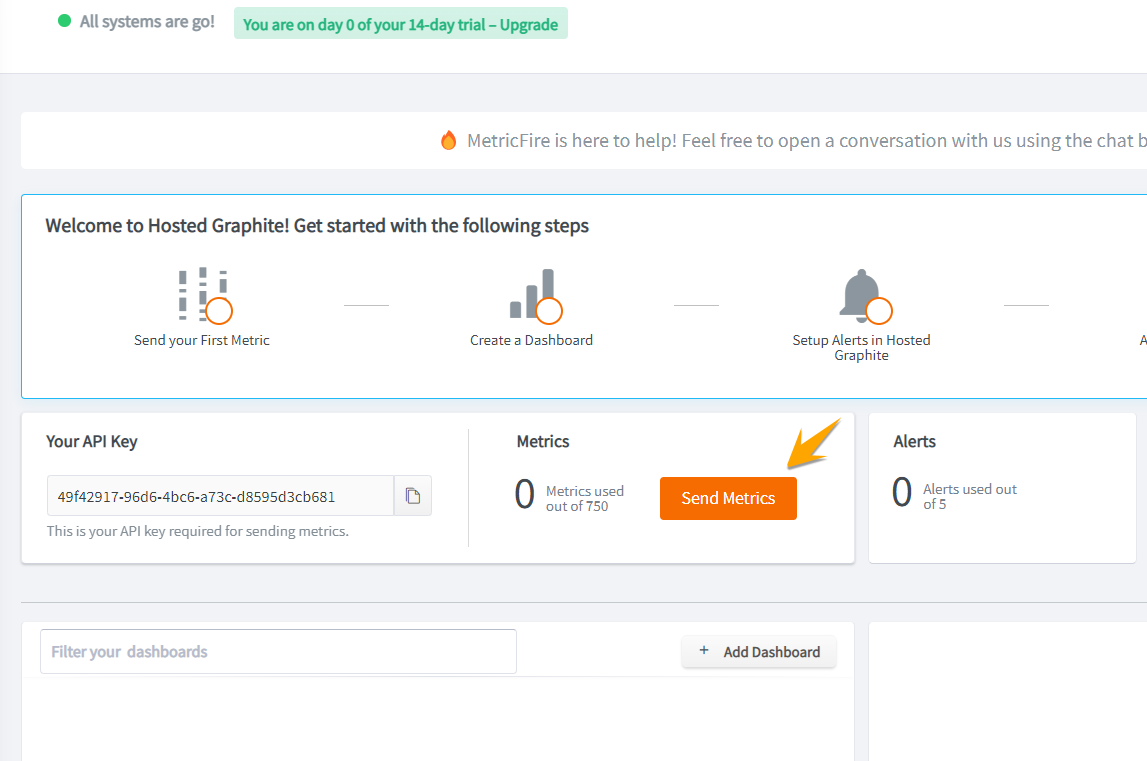Copy the API key with the clipboard icon

tap(413, 496)
